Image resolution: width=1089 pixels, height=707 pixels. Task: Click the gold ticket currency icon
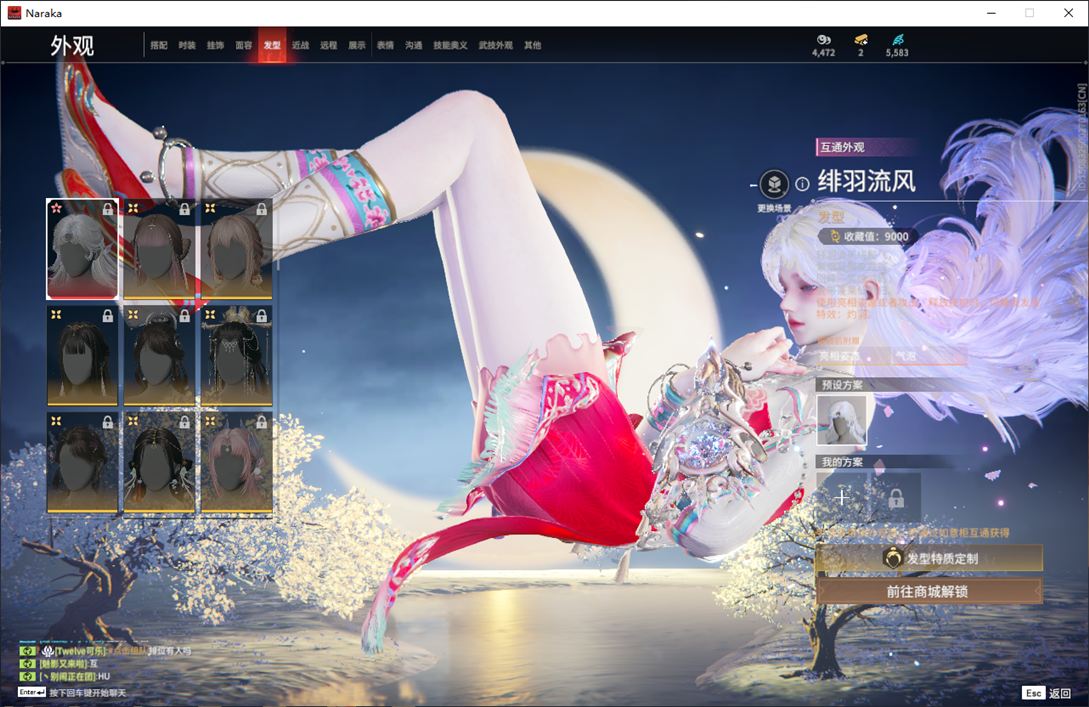[x=861, y=40]
